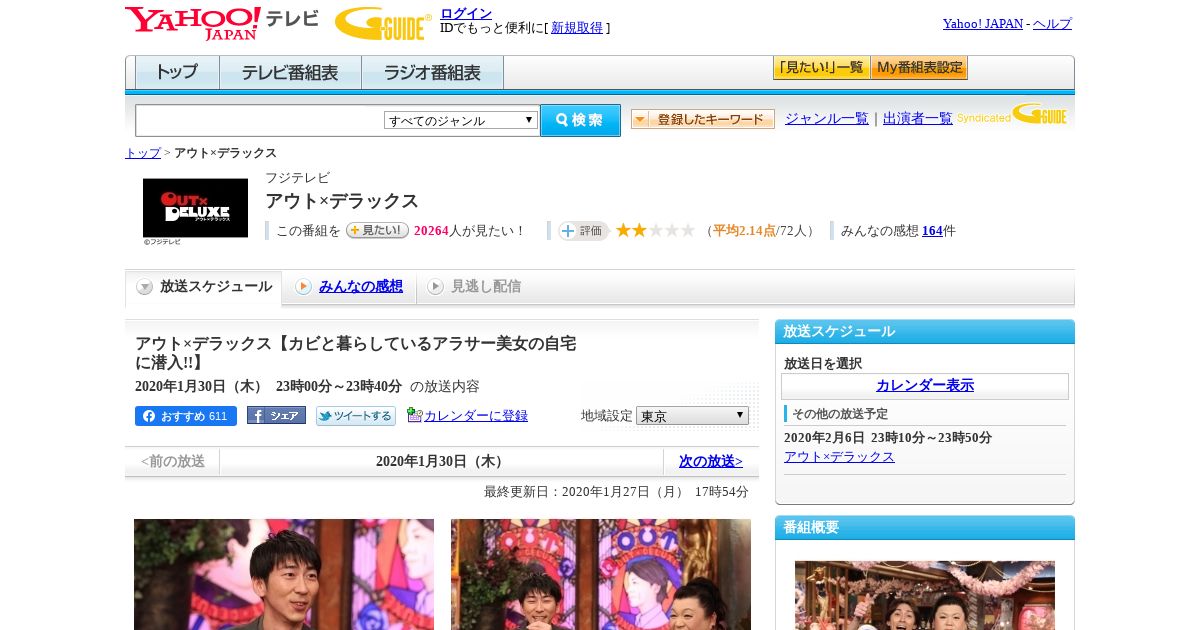Screen dimensions: 1200x630
Task: Click the トップ breadcrumb link
Action: point(143,153)
